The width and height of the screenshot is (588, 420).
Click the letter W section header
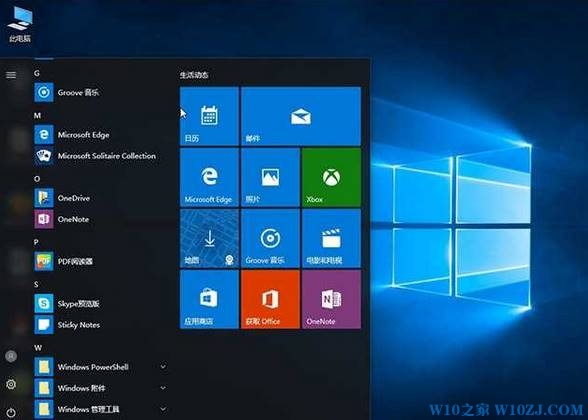point(38,348)
